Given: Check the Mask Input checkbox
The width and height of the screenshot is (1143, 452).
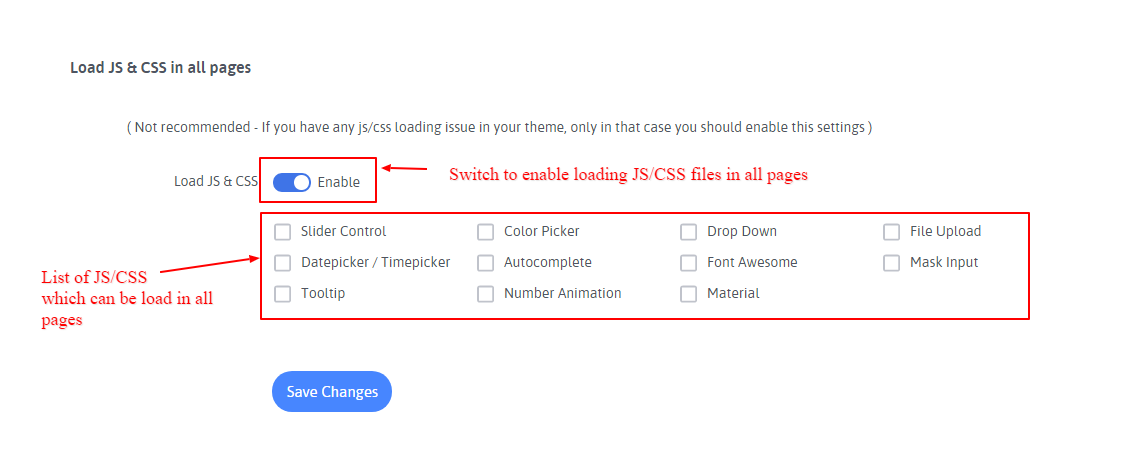Looking at the screenshot, I should [x=892, y=263].
